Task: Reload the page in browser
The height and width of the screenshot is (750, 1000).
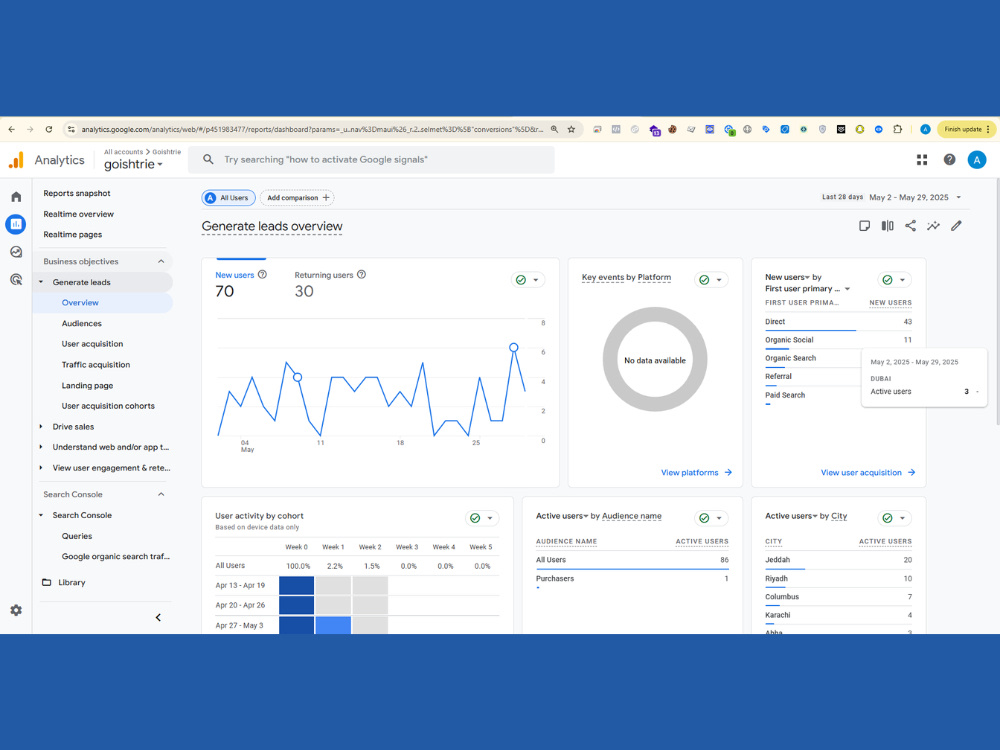Action: pos(48,129)
